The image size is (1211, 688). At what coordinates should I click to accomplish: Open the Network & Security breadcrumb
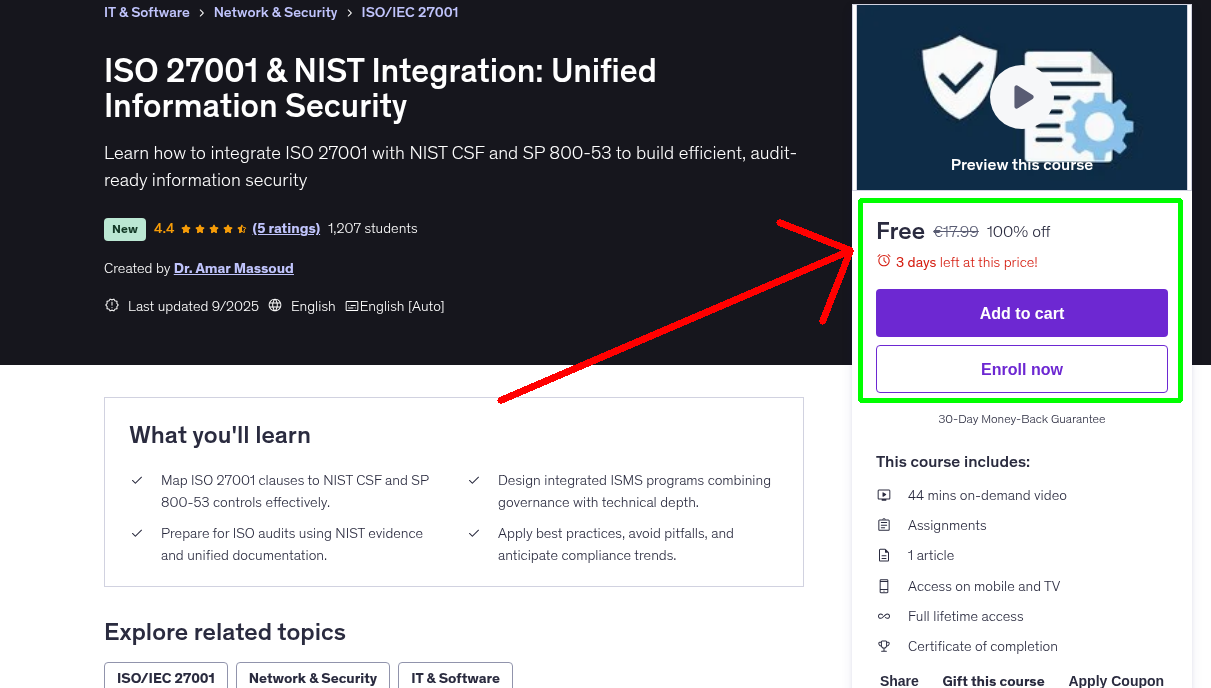click(x=275, y=12)
